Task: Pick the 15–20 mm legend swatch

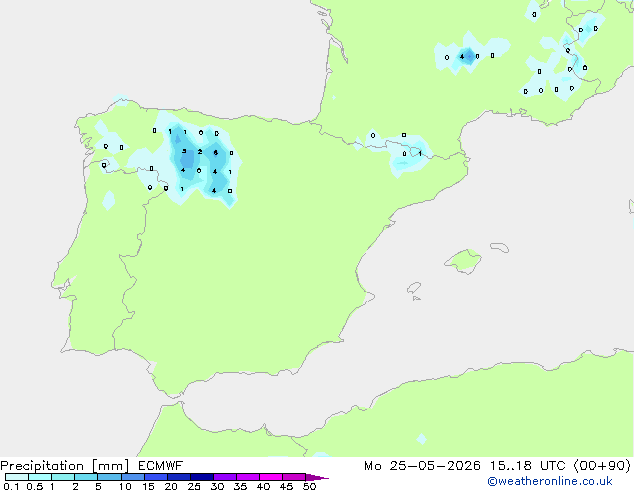Action: click(x=156, y=477)
